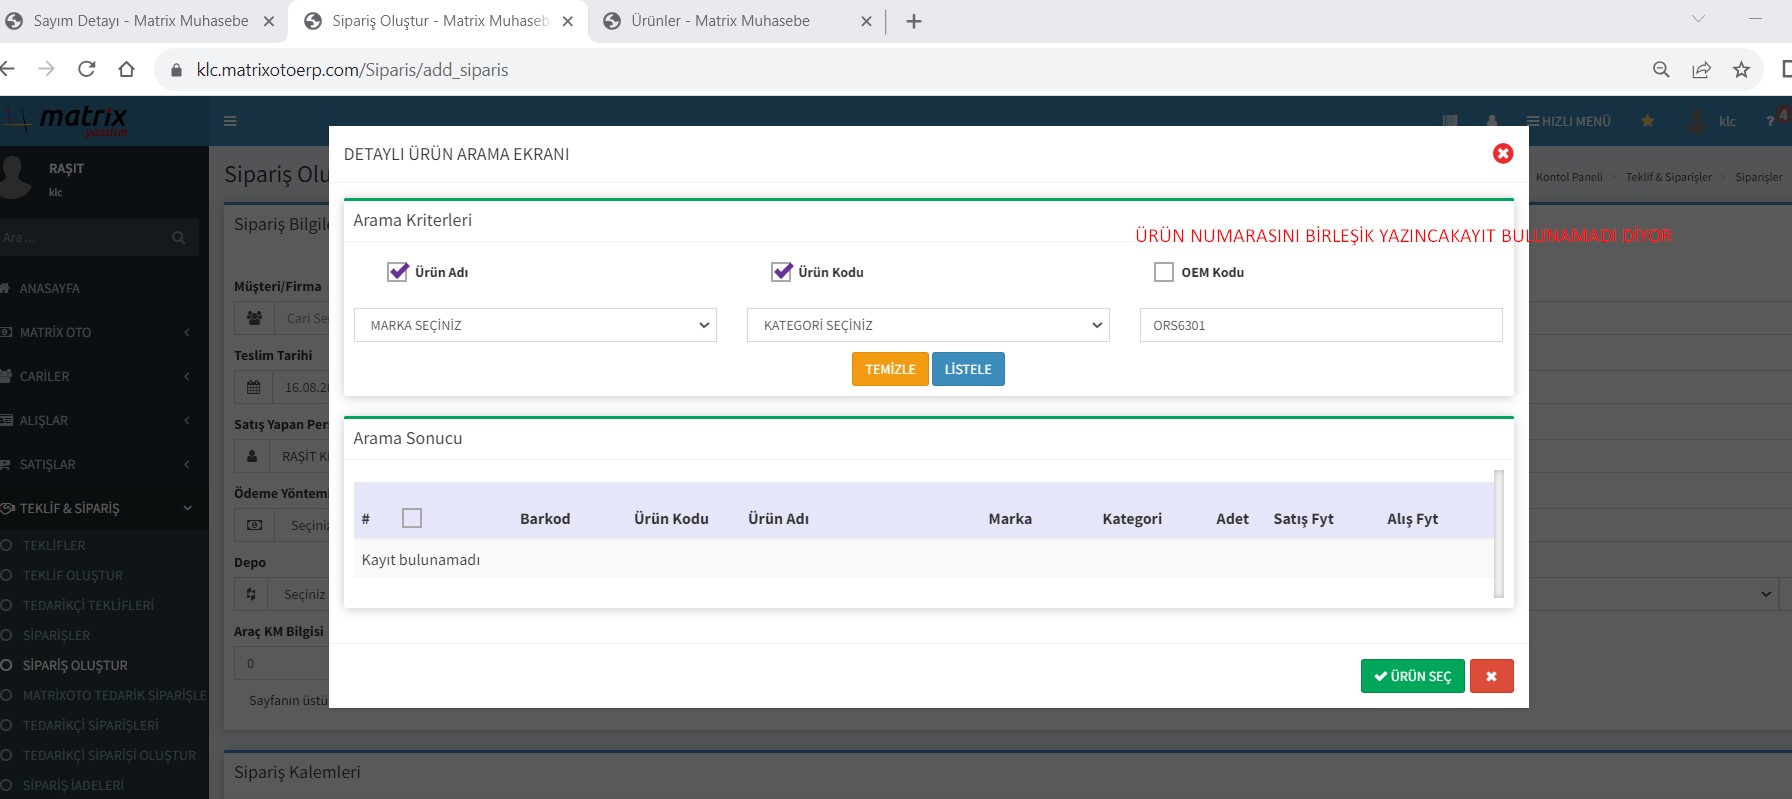Enable the OEM Kodu checkbox
The width and height of the screenshot is (1792, 799).
tap(1164, 272)
